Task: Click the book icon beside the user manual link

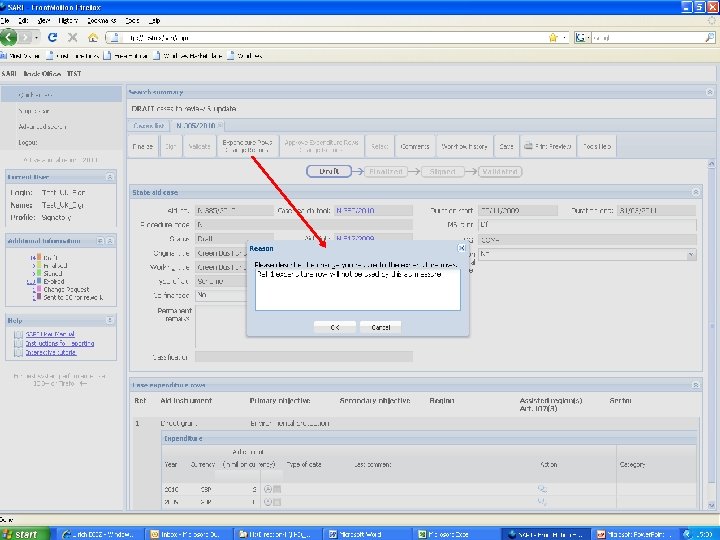Action: tap(18, 334)
